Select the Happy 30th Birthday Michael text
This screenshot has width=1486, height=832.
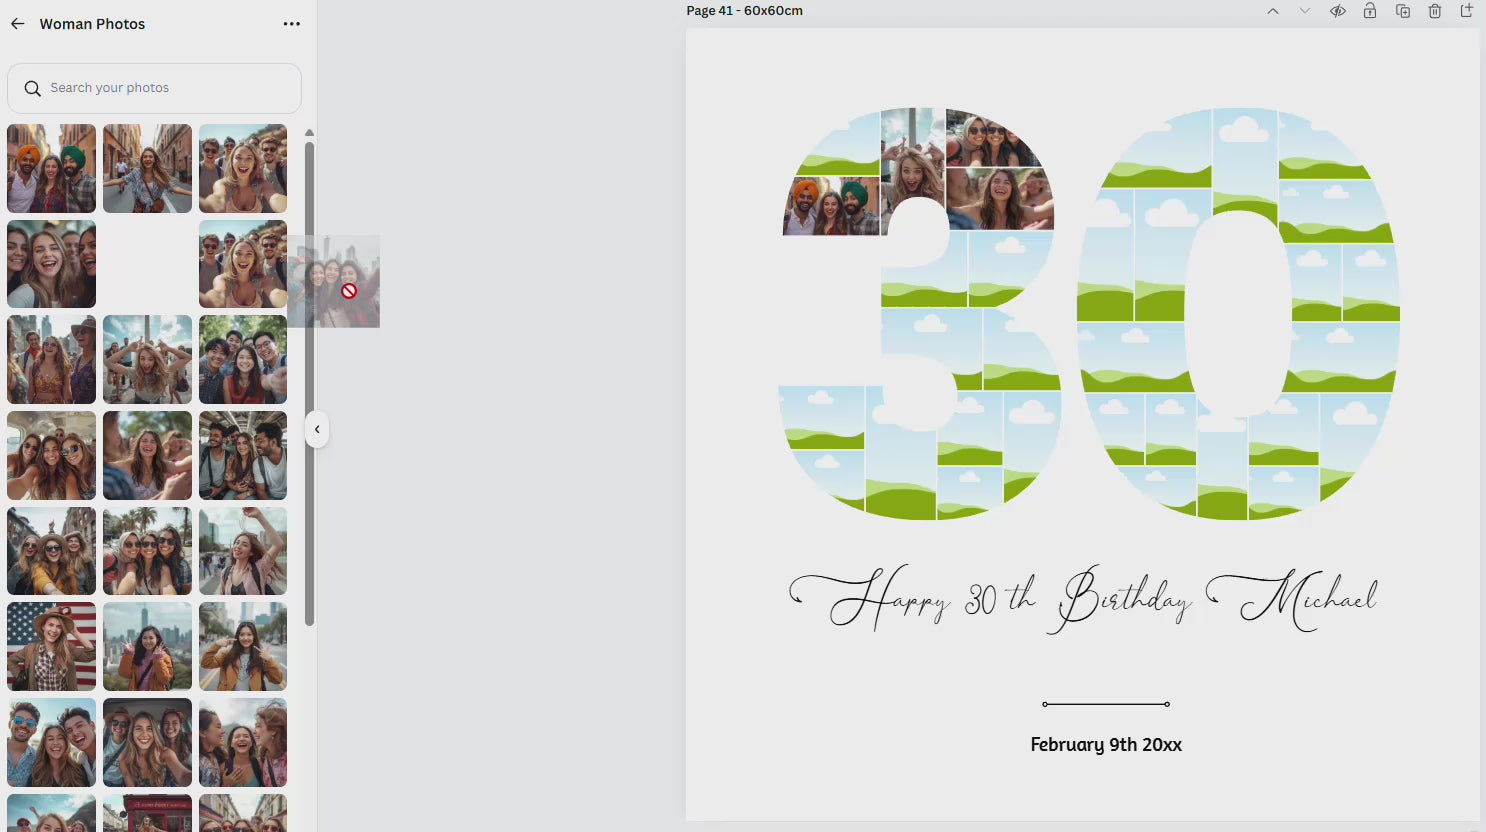tap(1083, 599)
